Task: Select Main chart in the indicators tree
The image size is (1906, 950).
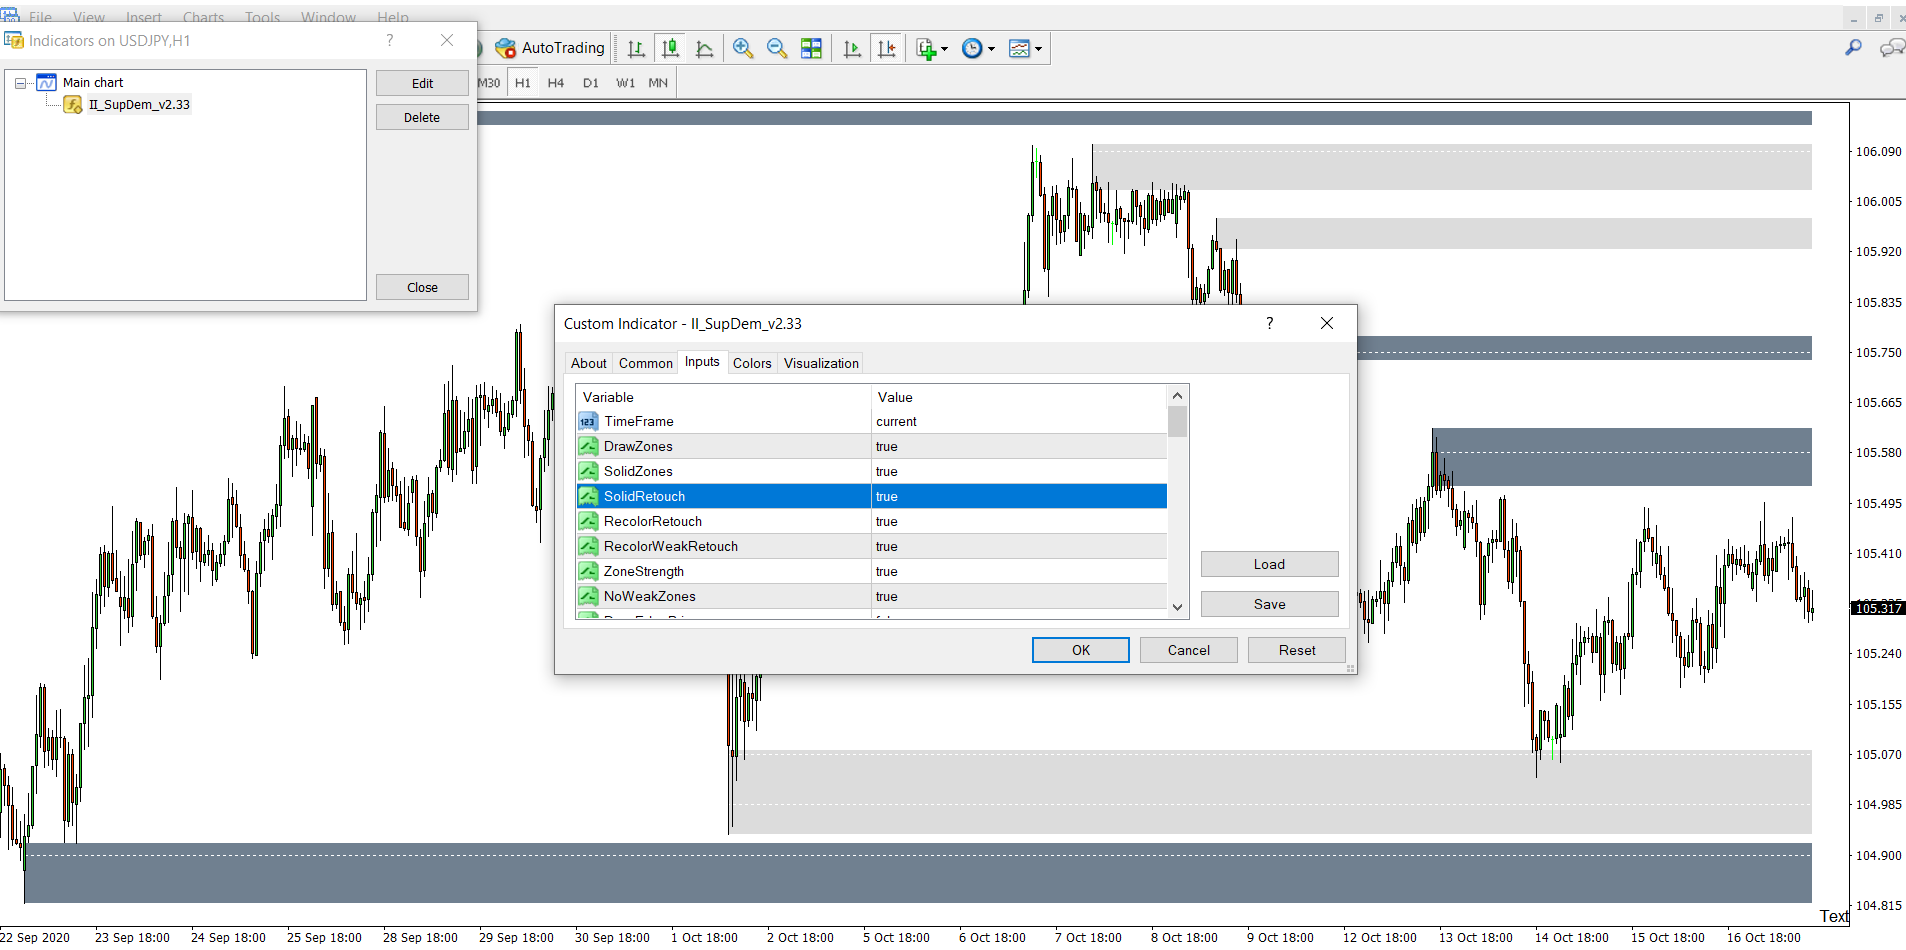Action: [x=93, y=83]
